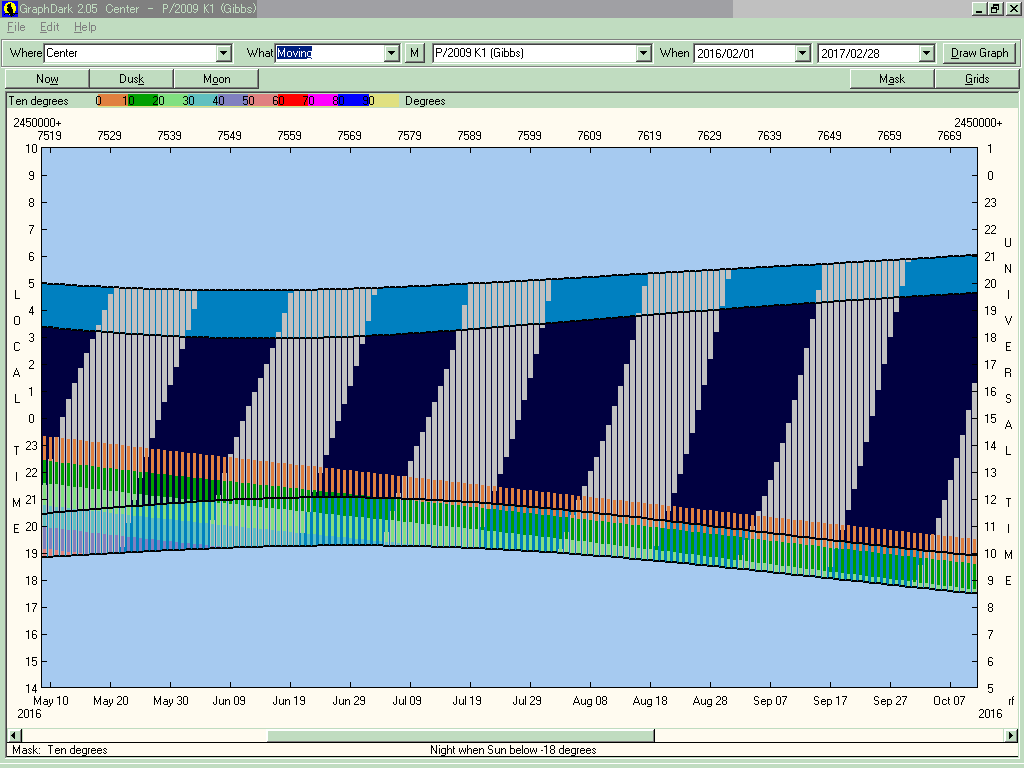Screen dimensions: 1024x768
Task: Expand the start date 2016/02/01 dropdown
Action: [803, 54]
